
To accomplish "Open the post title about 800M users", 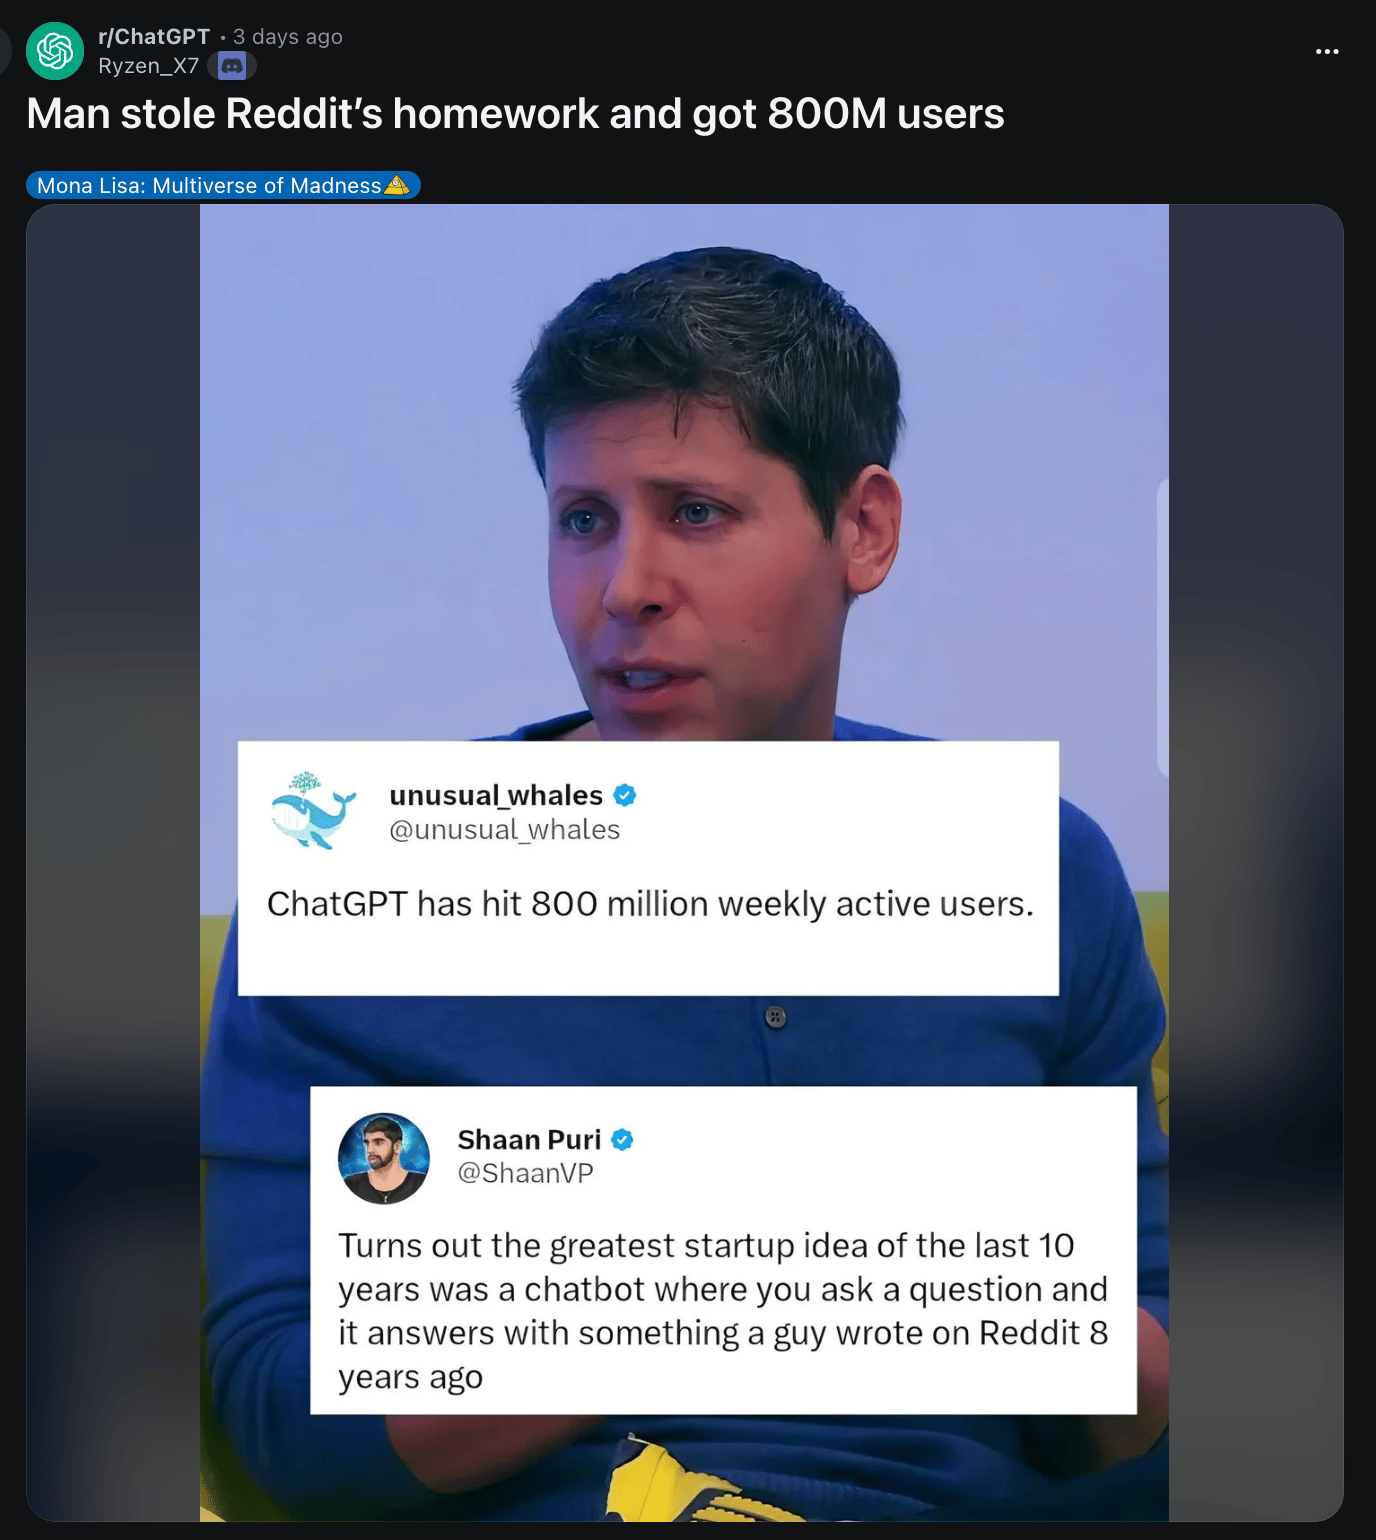I will coord(515,114).
